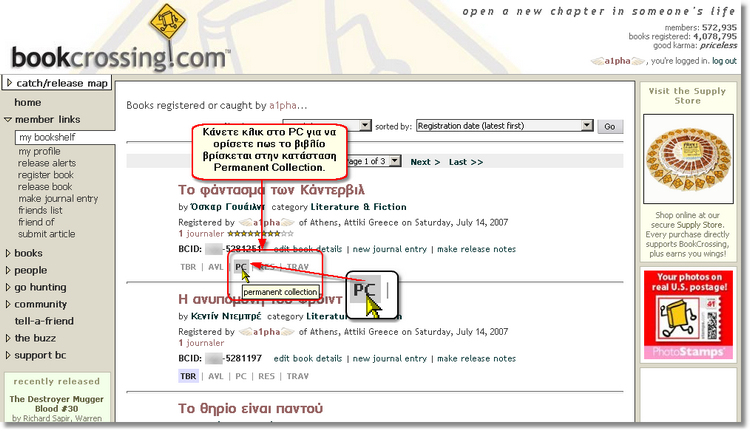
Task: Expand the 'books' sidebar section
Action: 28,253
